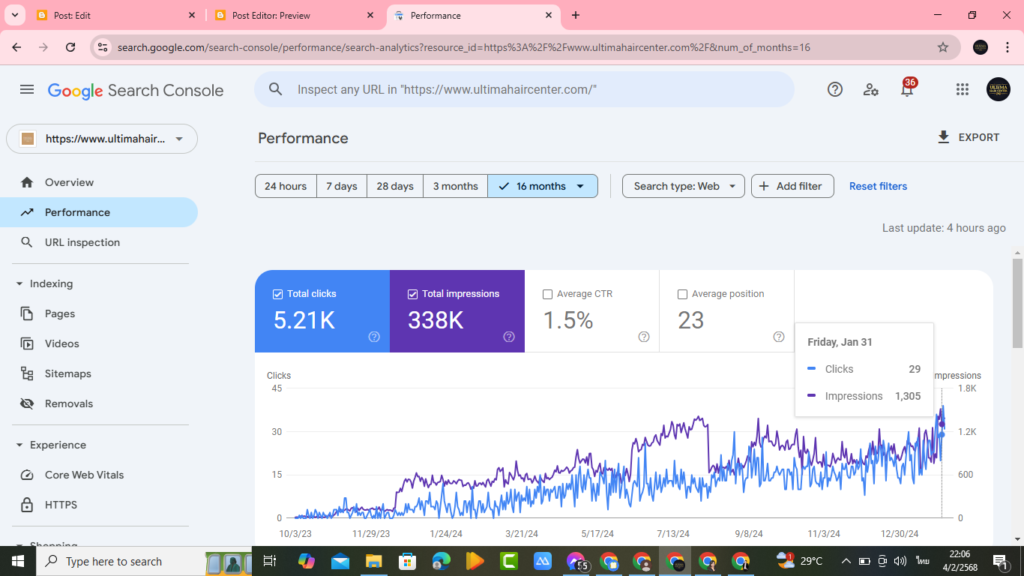This screenshot has height=576, width=1024.
Task: Click the Add filter button
Action: pos(792,186)
